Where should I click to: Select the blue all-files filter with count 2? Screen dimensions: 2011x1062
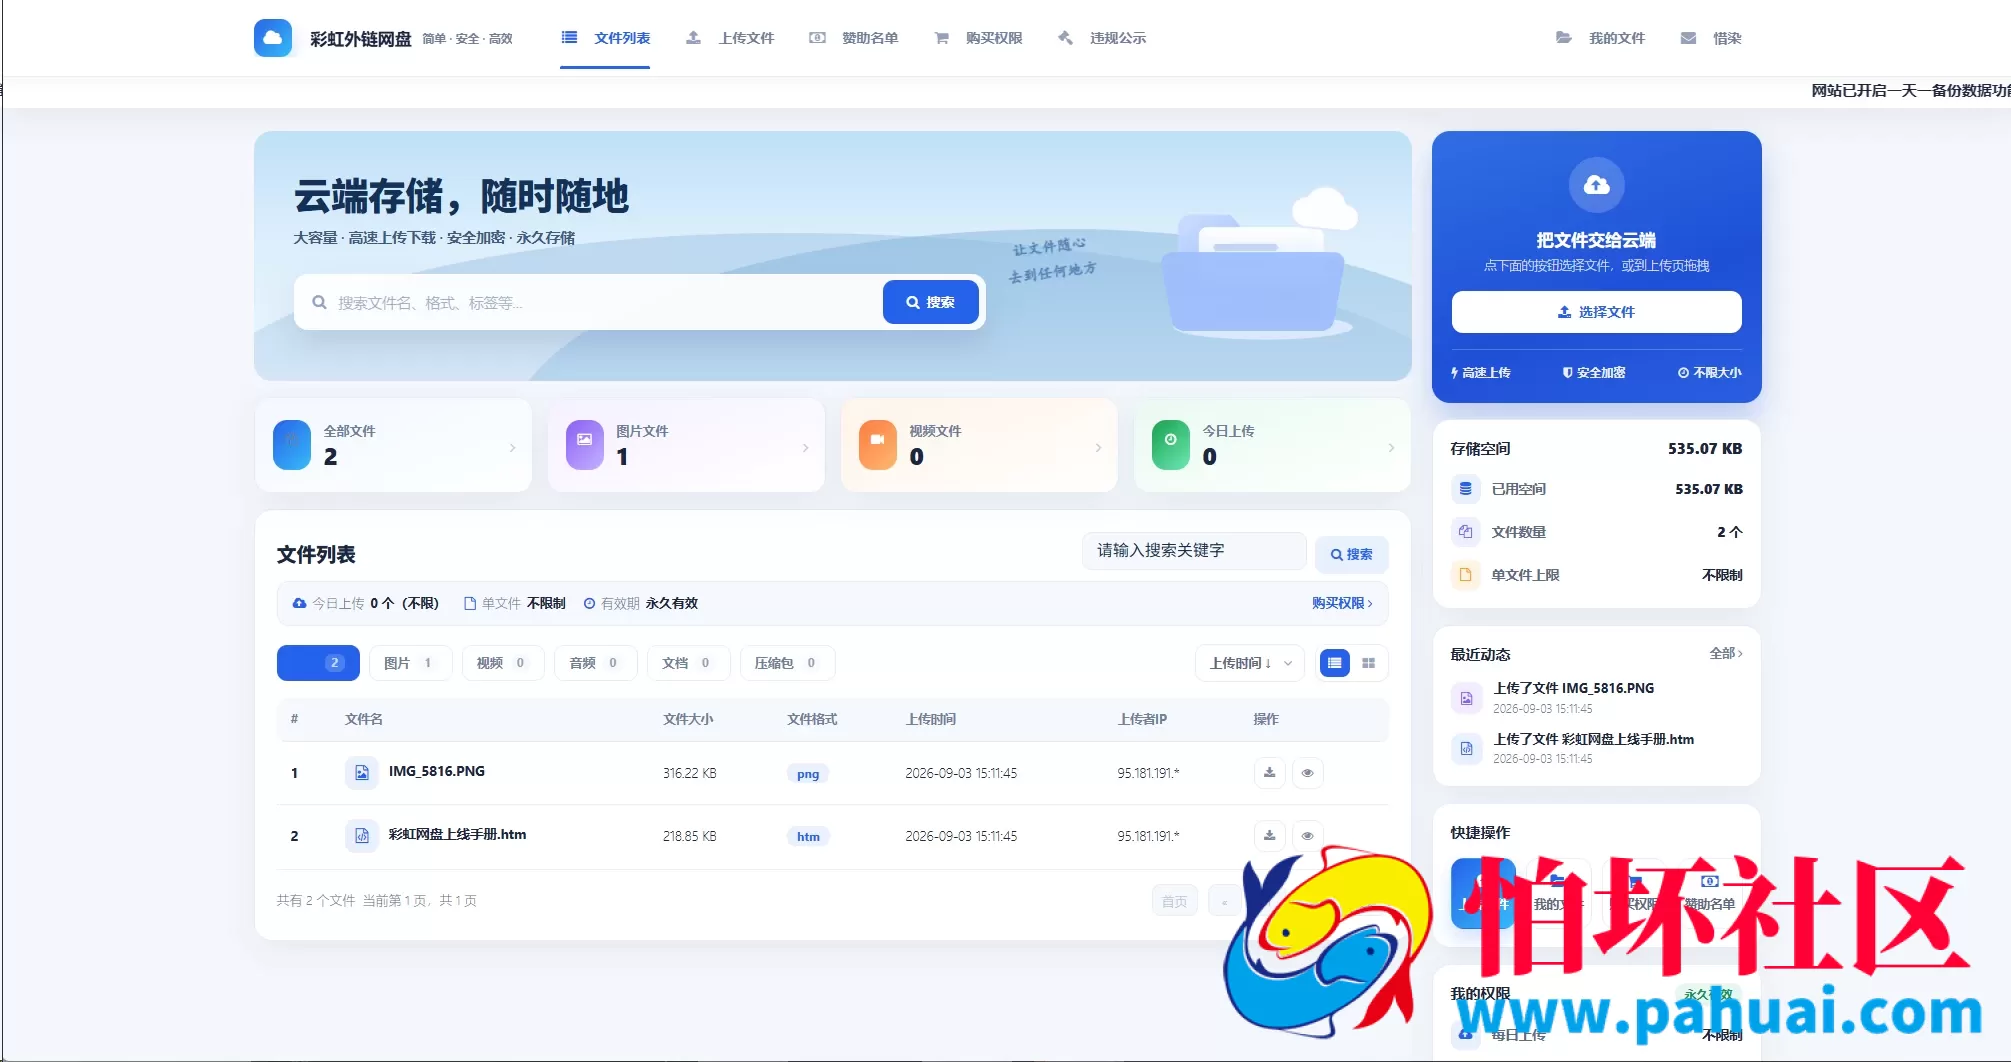point(318,663)
